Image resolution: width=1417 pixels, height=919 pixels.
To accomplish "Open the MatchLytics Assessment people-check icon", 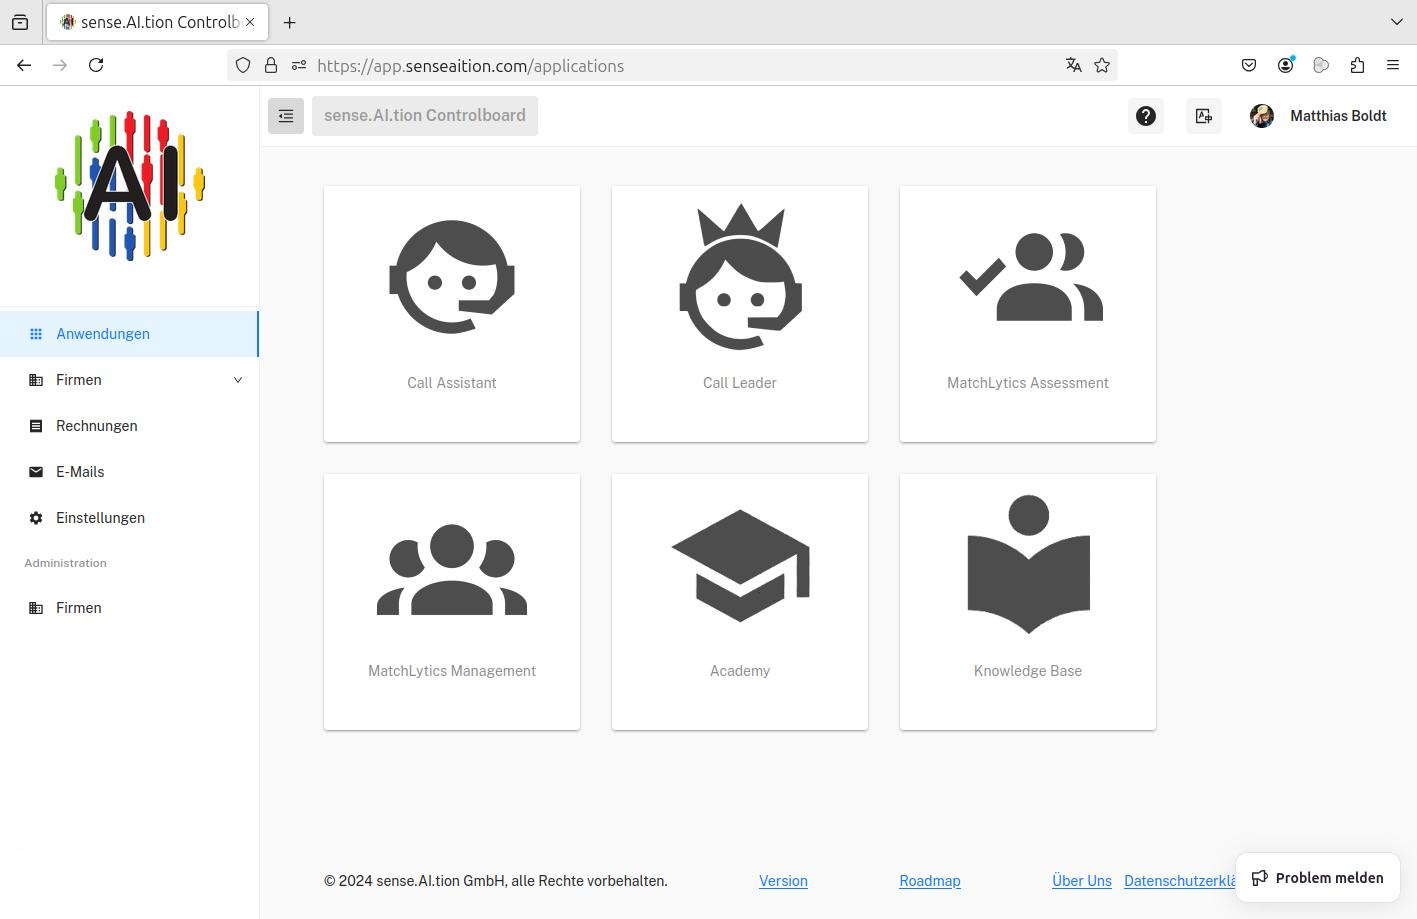I will (x=1031, y=277).
